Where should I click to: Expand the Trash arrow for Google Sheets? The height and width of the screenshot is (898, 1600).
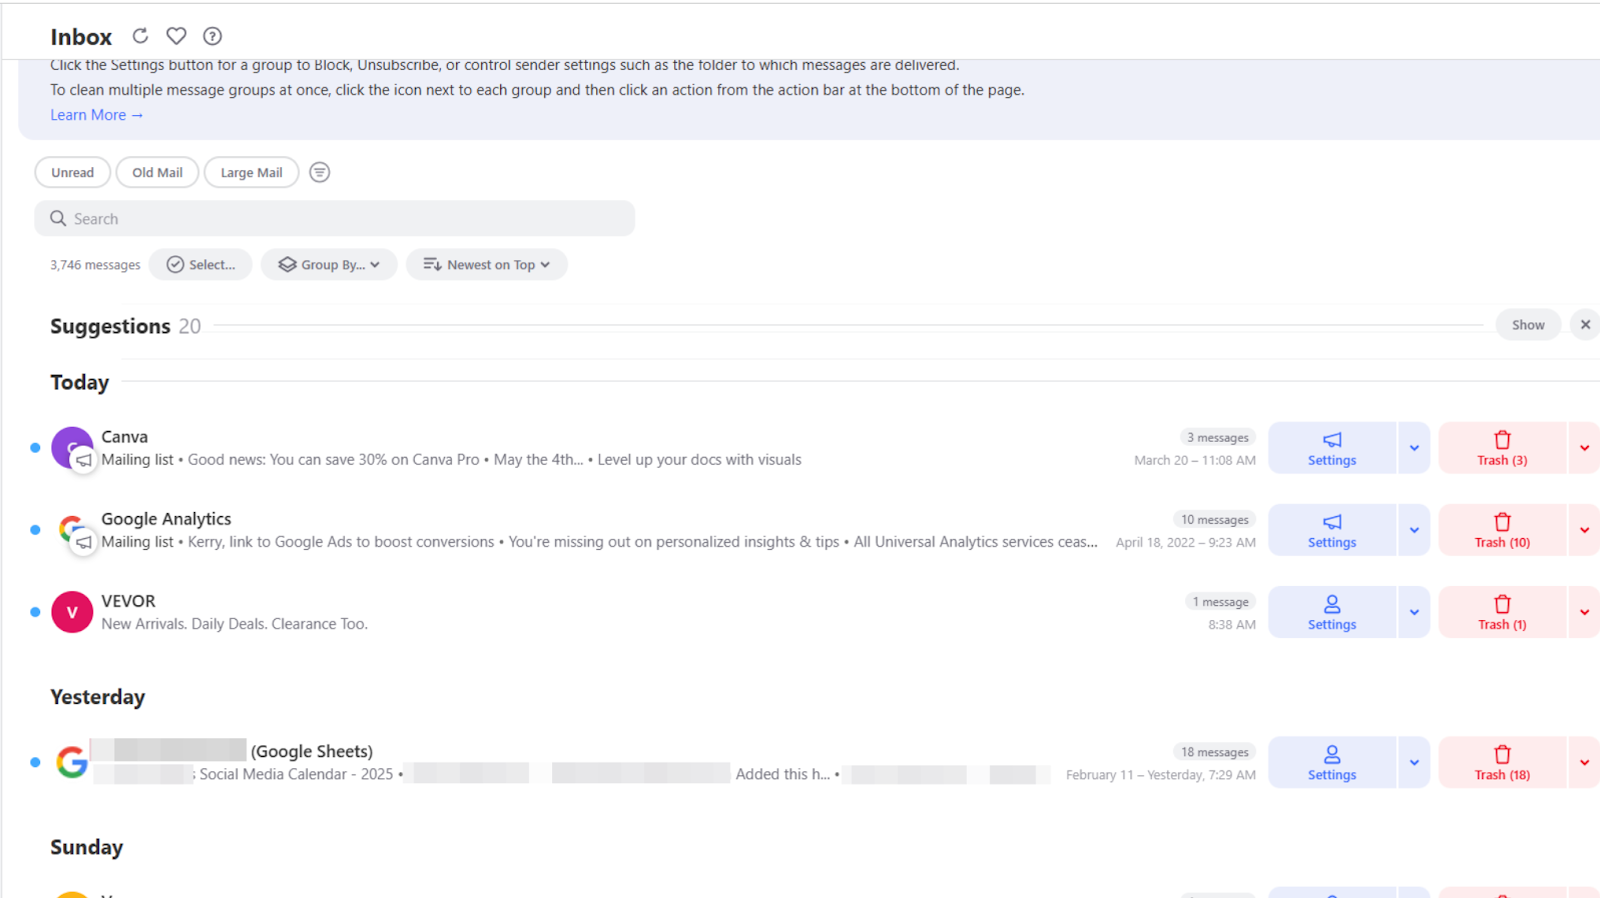point(1584,762)
